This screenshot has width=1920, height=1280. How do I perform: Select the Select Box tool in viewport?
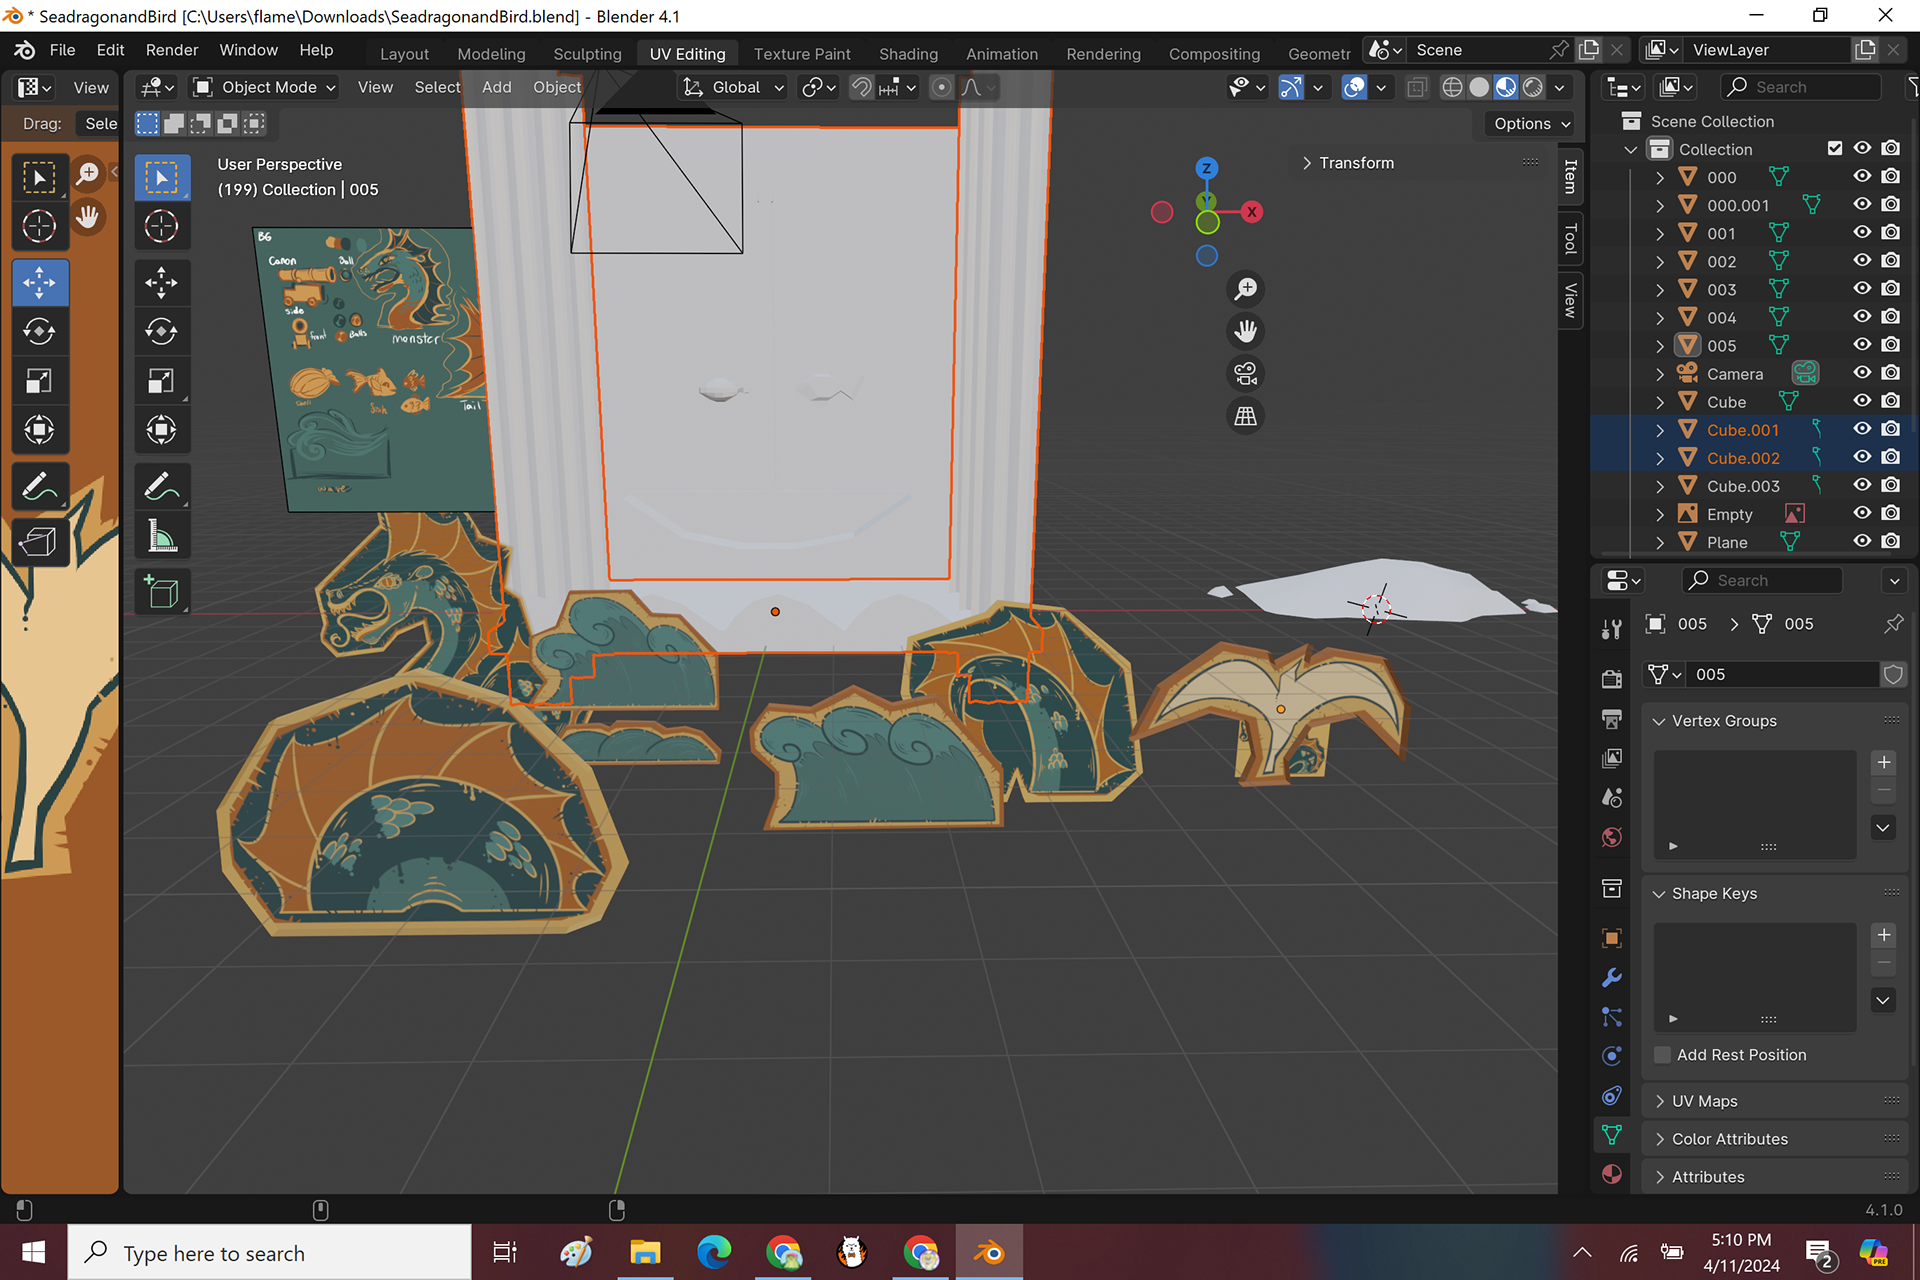[x=161, y=177]
